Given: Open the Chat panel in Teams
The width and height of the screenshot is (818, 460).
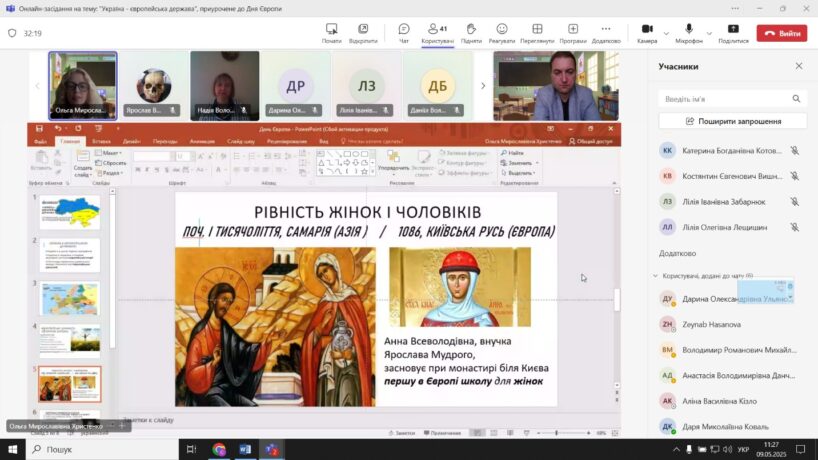Looking at the screenshot, I should tap(403, 32).
